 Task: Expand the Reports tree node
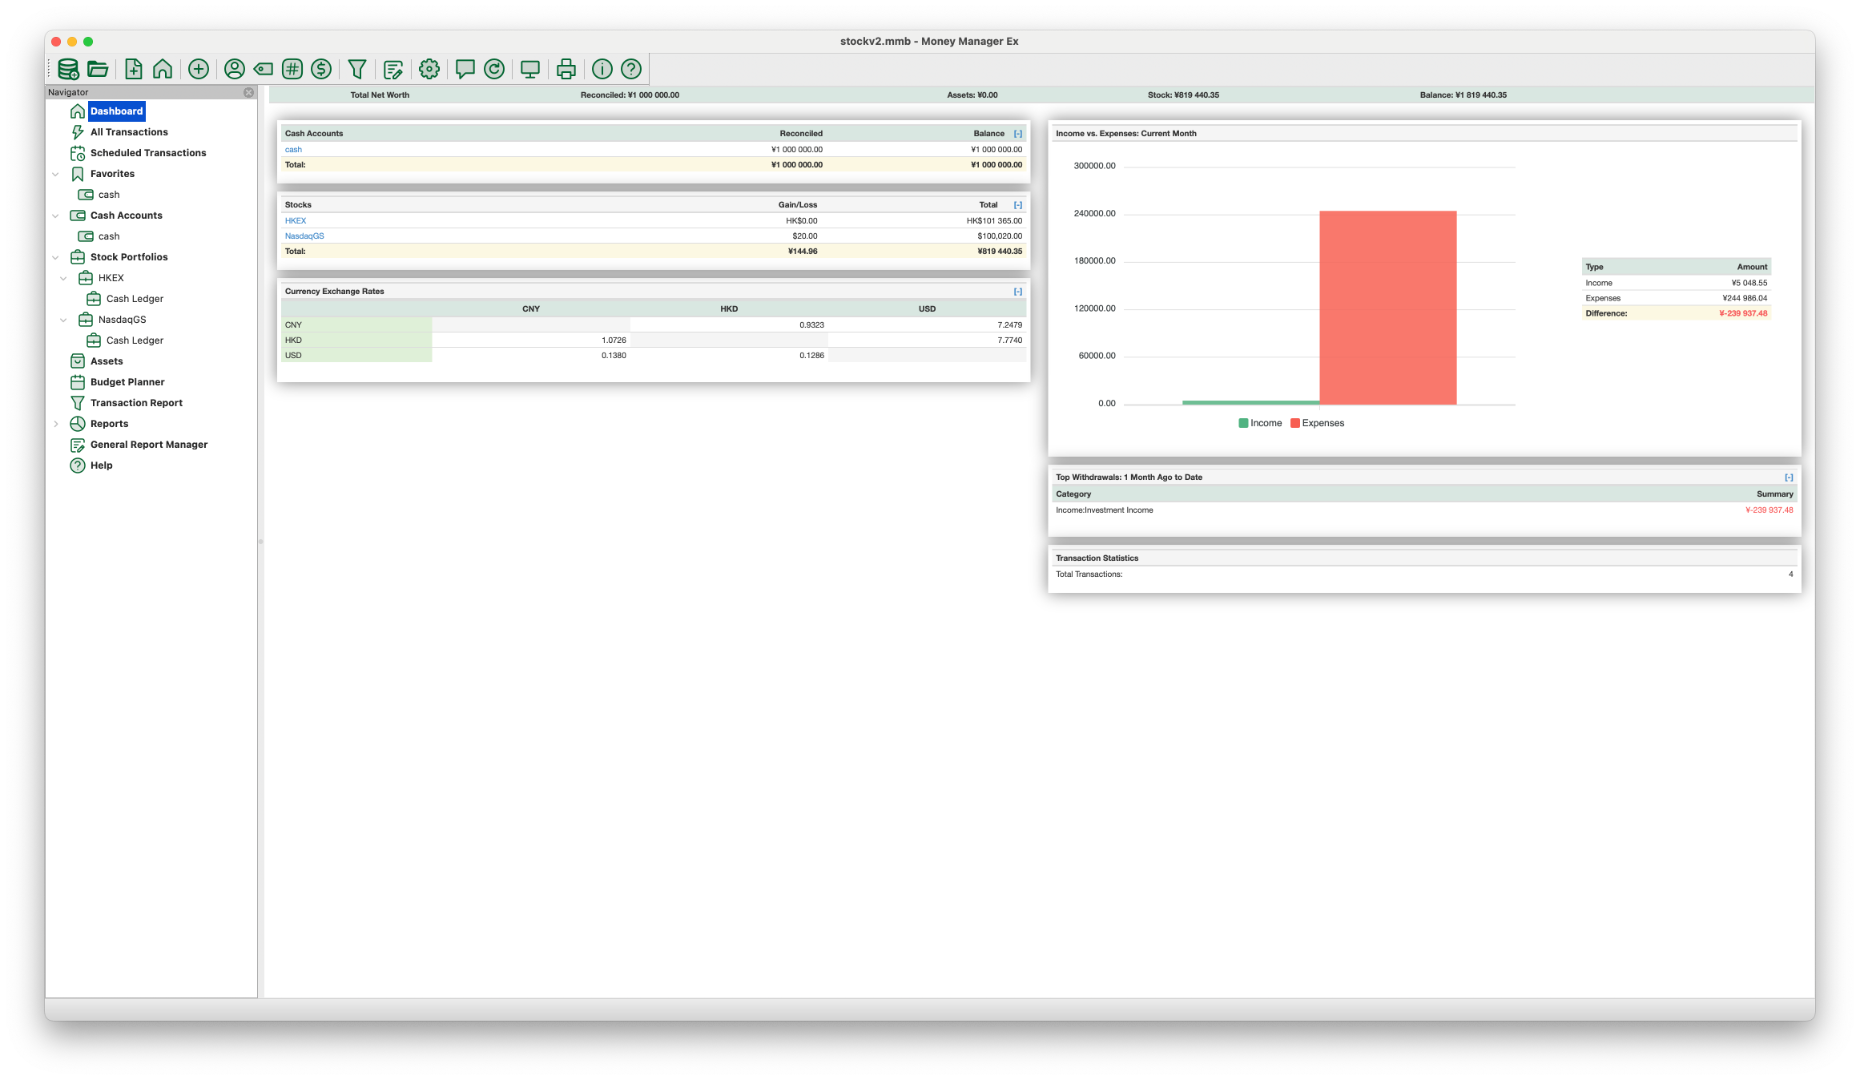tap(56, 424)
